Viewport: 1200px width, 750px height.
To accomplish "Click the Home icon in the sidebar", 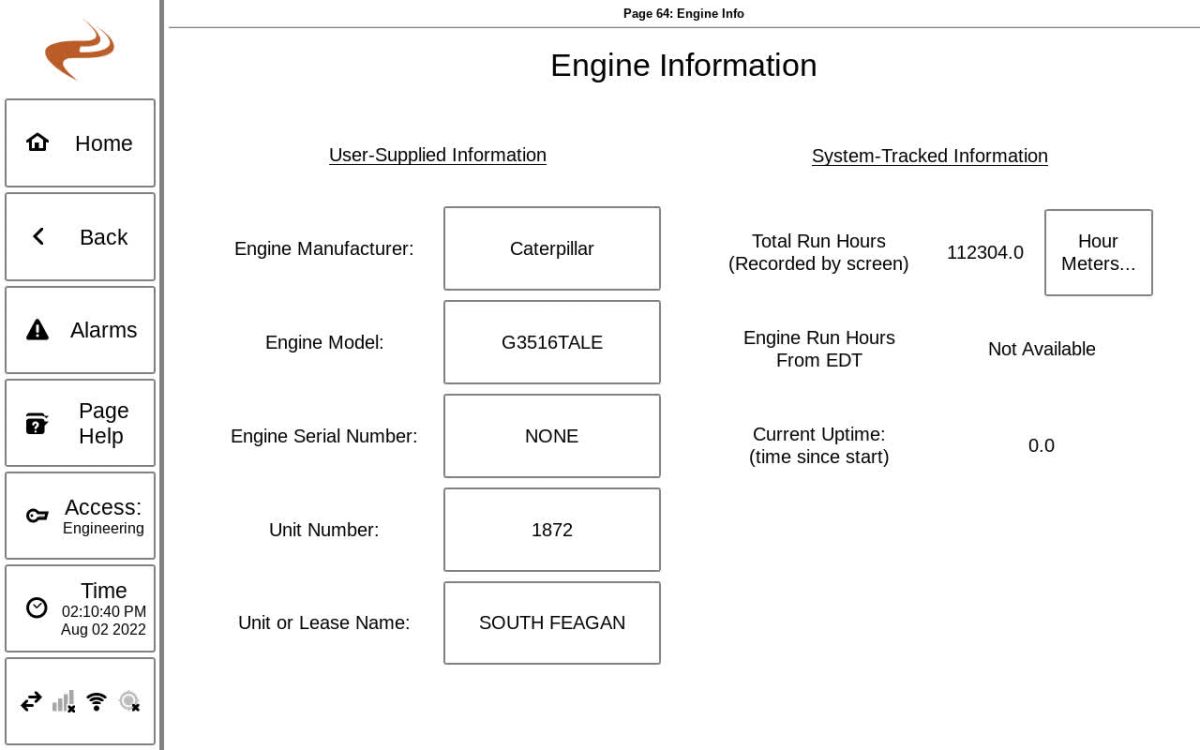I will click(36, 143).
